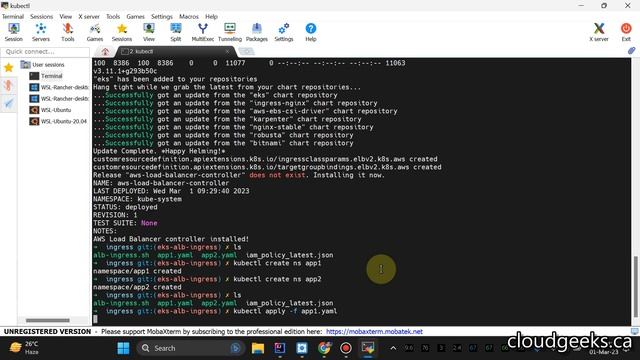
Task: Open File Explorer from the taskbar
Action: point(258,348)
